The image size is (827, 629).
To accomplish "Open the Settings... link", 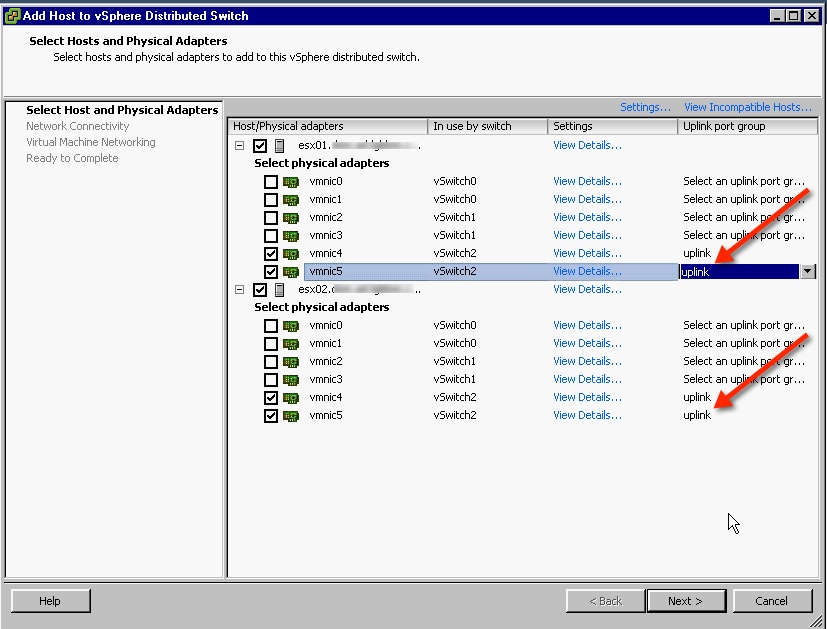I will tap(645, 108).
